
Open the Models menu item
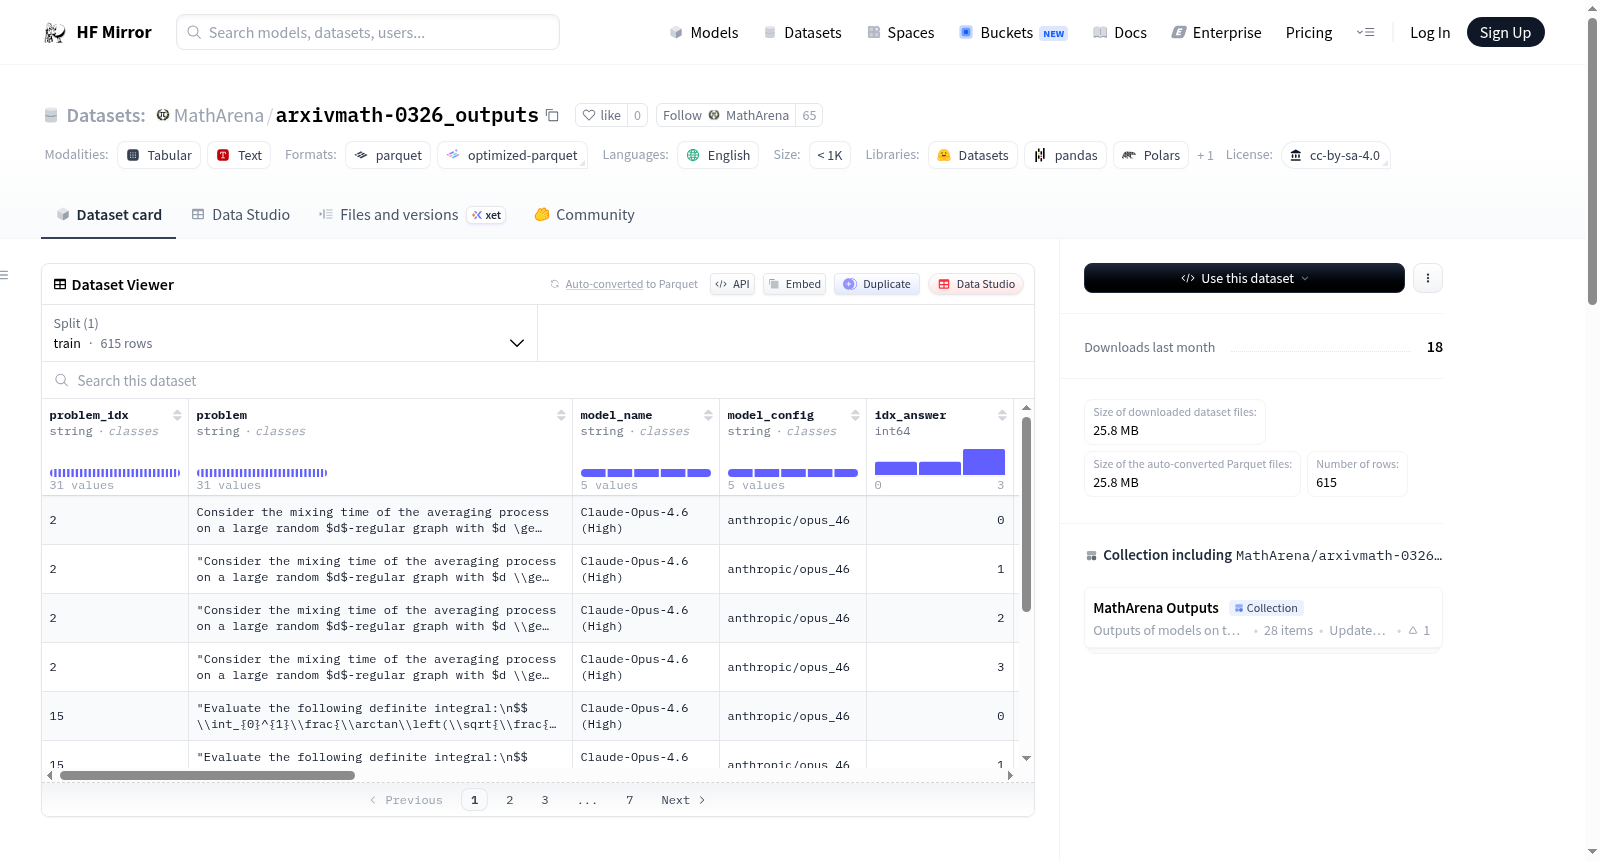[704, 32]
